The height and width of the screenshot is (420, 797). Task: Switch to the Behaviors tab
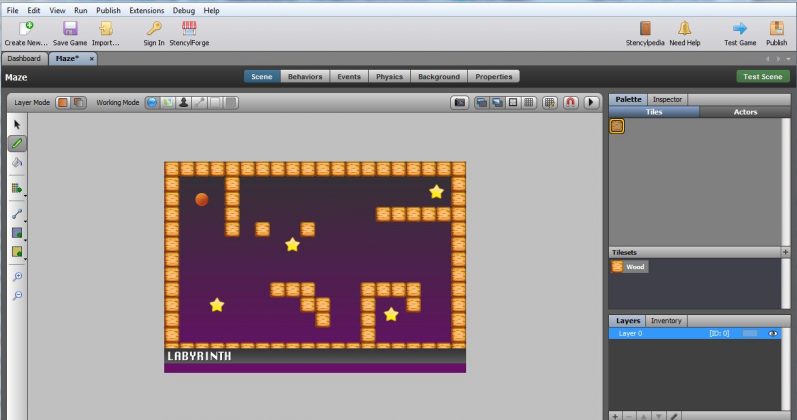point(305,77)
